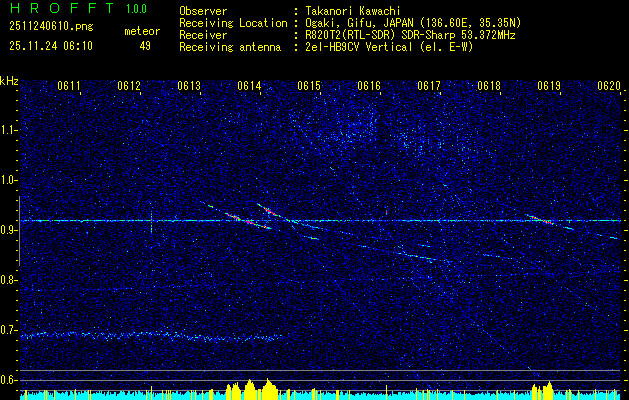Click the 1.1 kHz frequency label
This screenshot has width=629, height=400.
[9, 130]
